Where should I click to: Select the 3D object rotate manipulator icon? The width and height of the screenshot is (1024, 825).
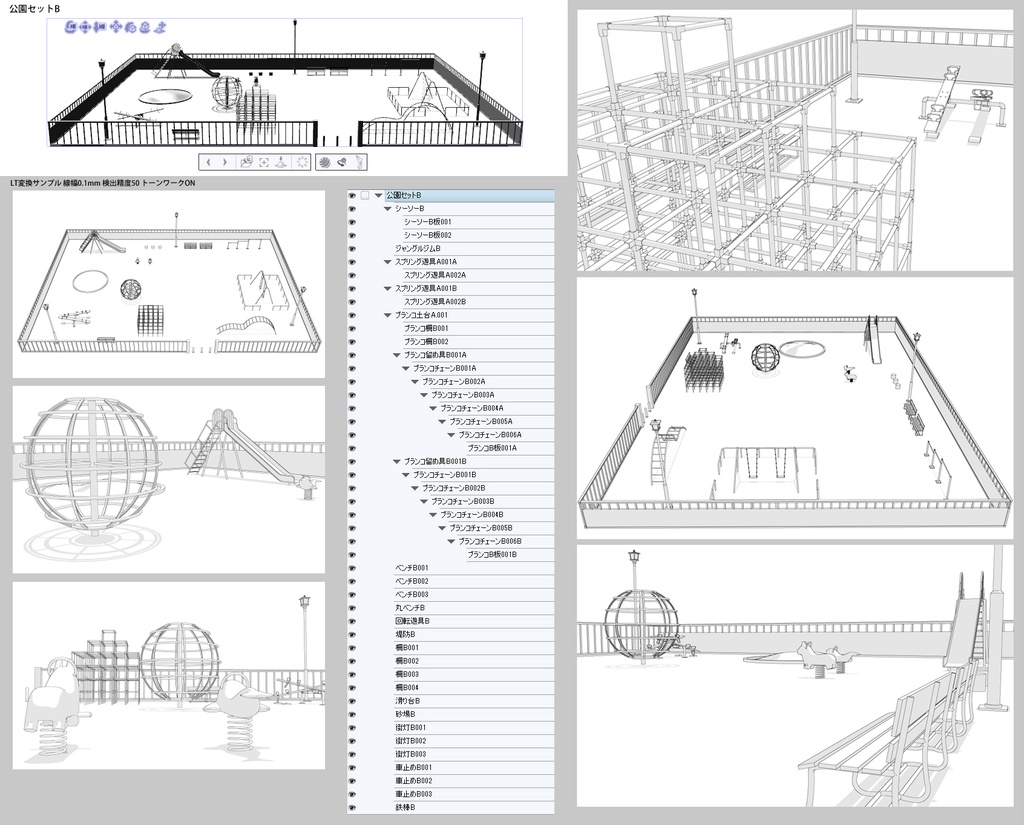[131, 27]
